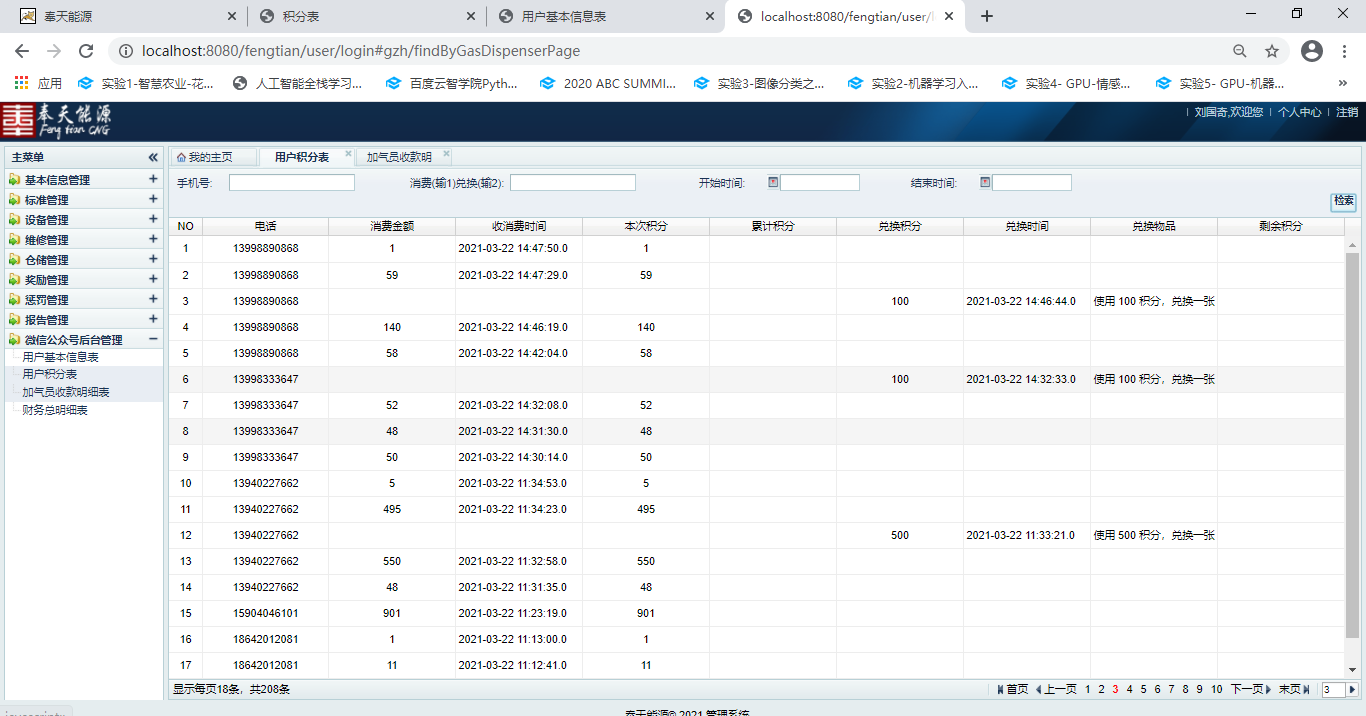Click the table's vertical scrollbar
Viewport: 1366px width, 716px height.
point(1352,440)
